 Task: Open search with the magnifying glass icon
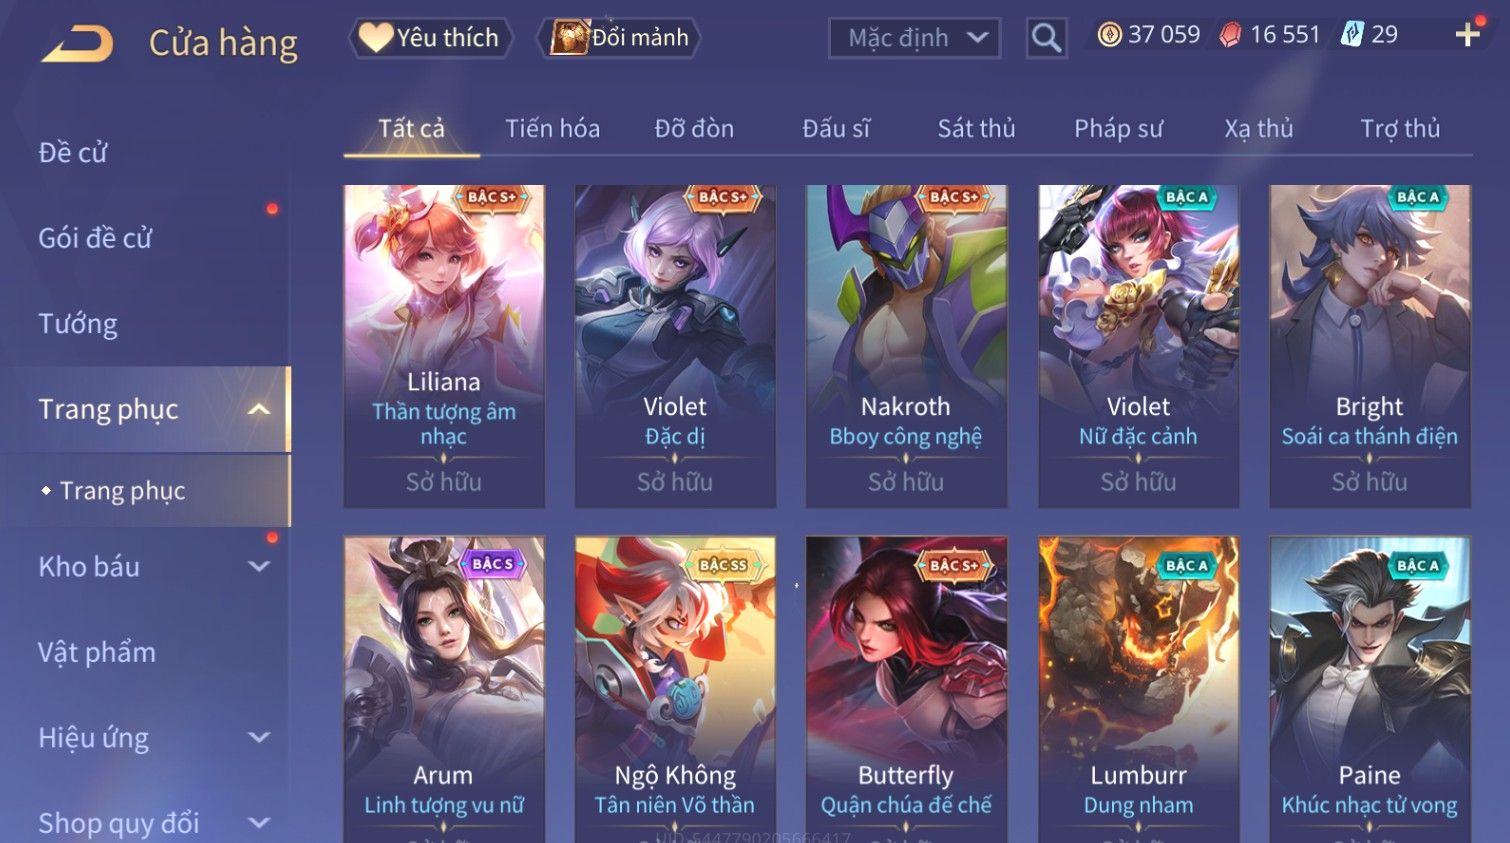click(1046, 38)
